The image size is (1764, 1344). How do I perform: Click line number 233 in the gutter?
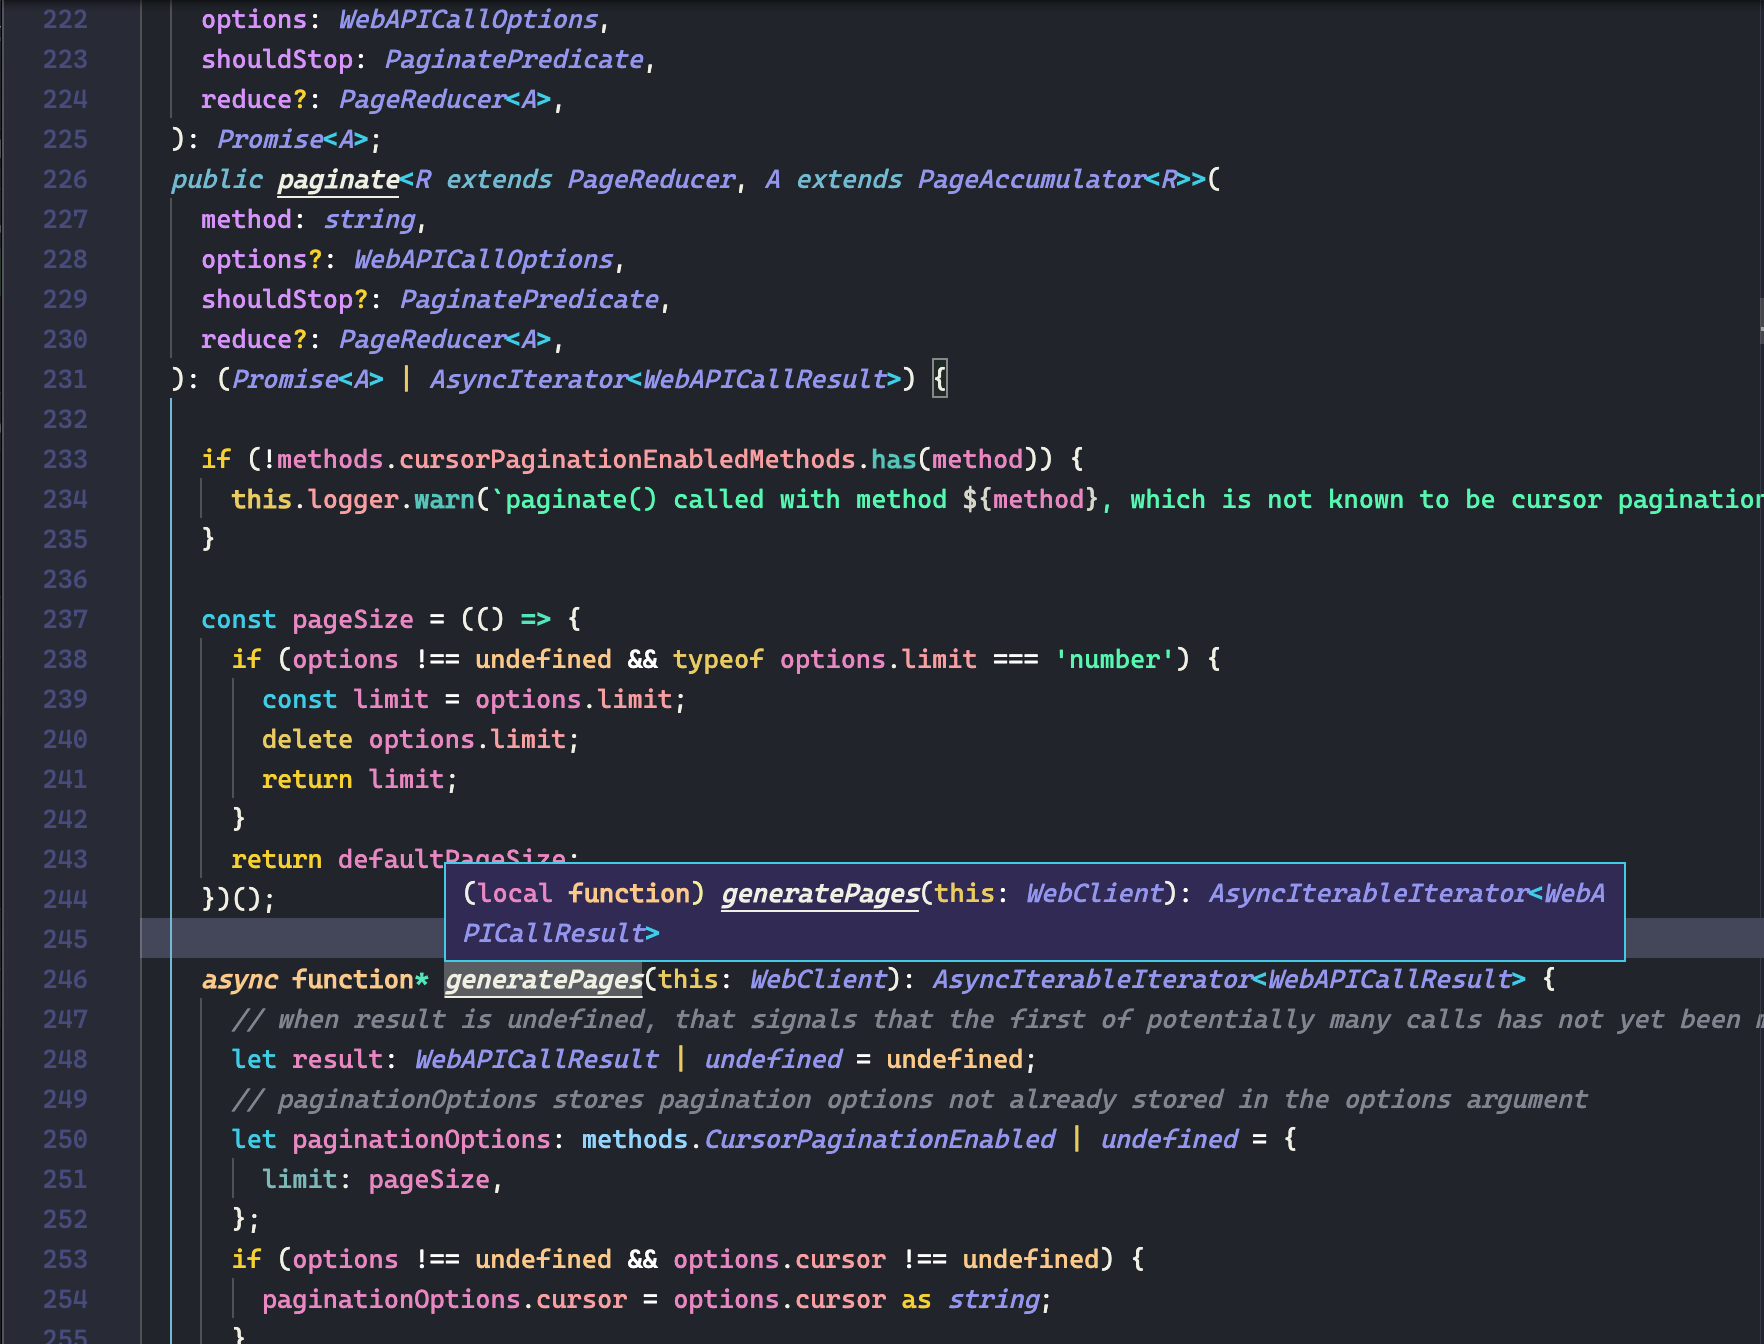(65, 459)
